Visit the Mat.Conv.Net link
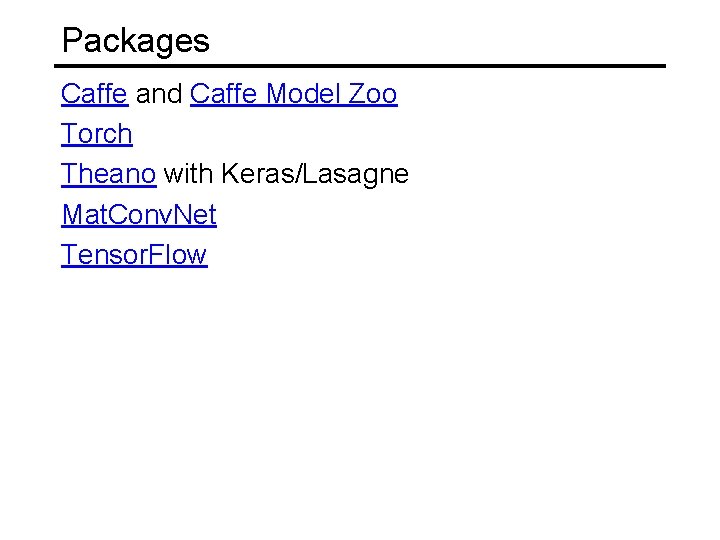Screen dimensions: 720x540 click(x=138, y=215)
